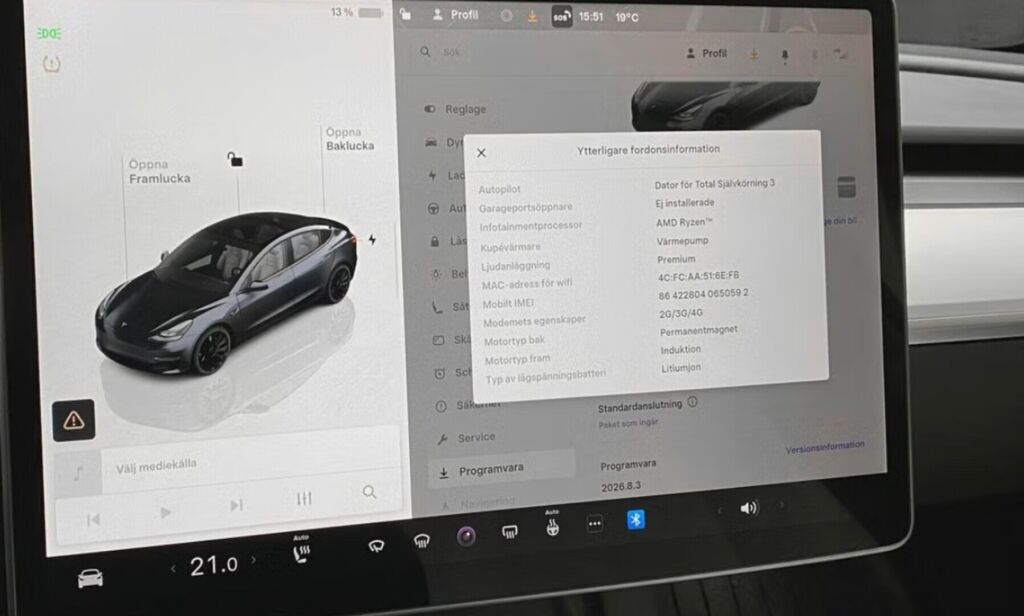The height and width of the screenshot is (616, 1024).
Task: Open the Reglage settings menu
Action: (x=455, y=109)
